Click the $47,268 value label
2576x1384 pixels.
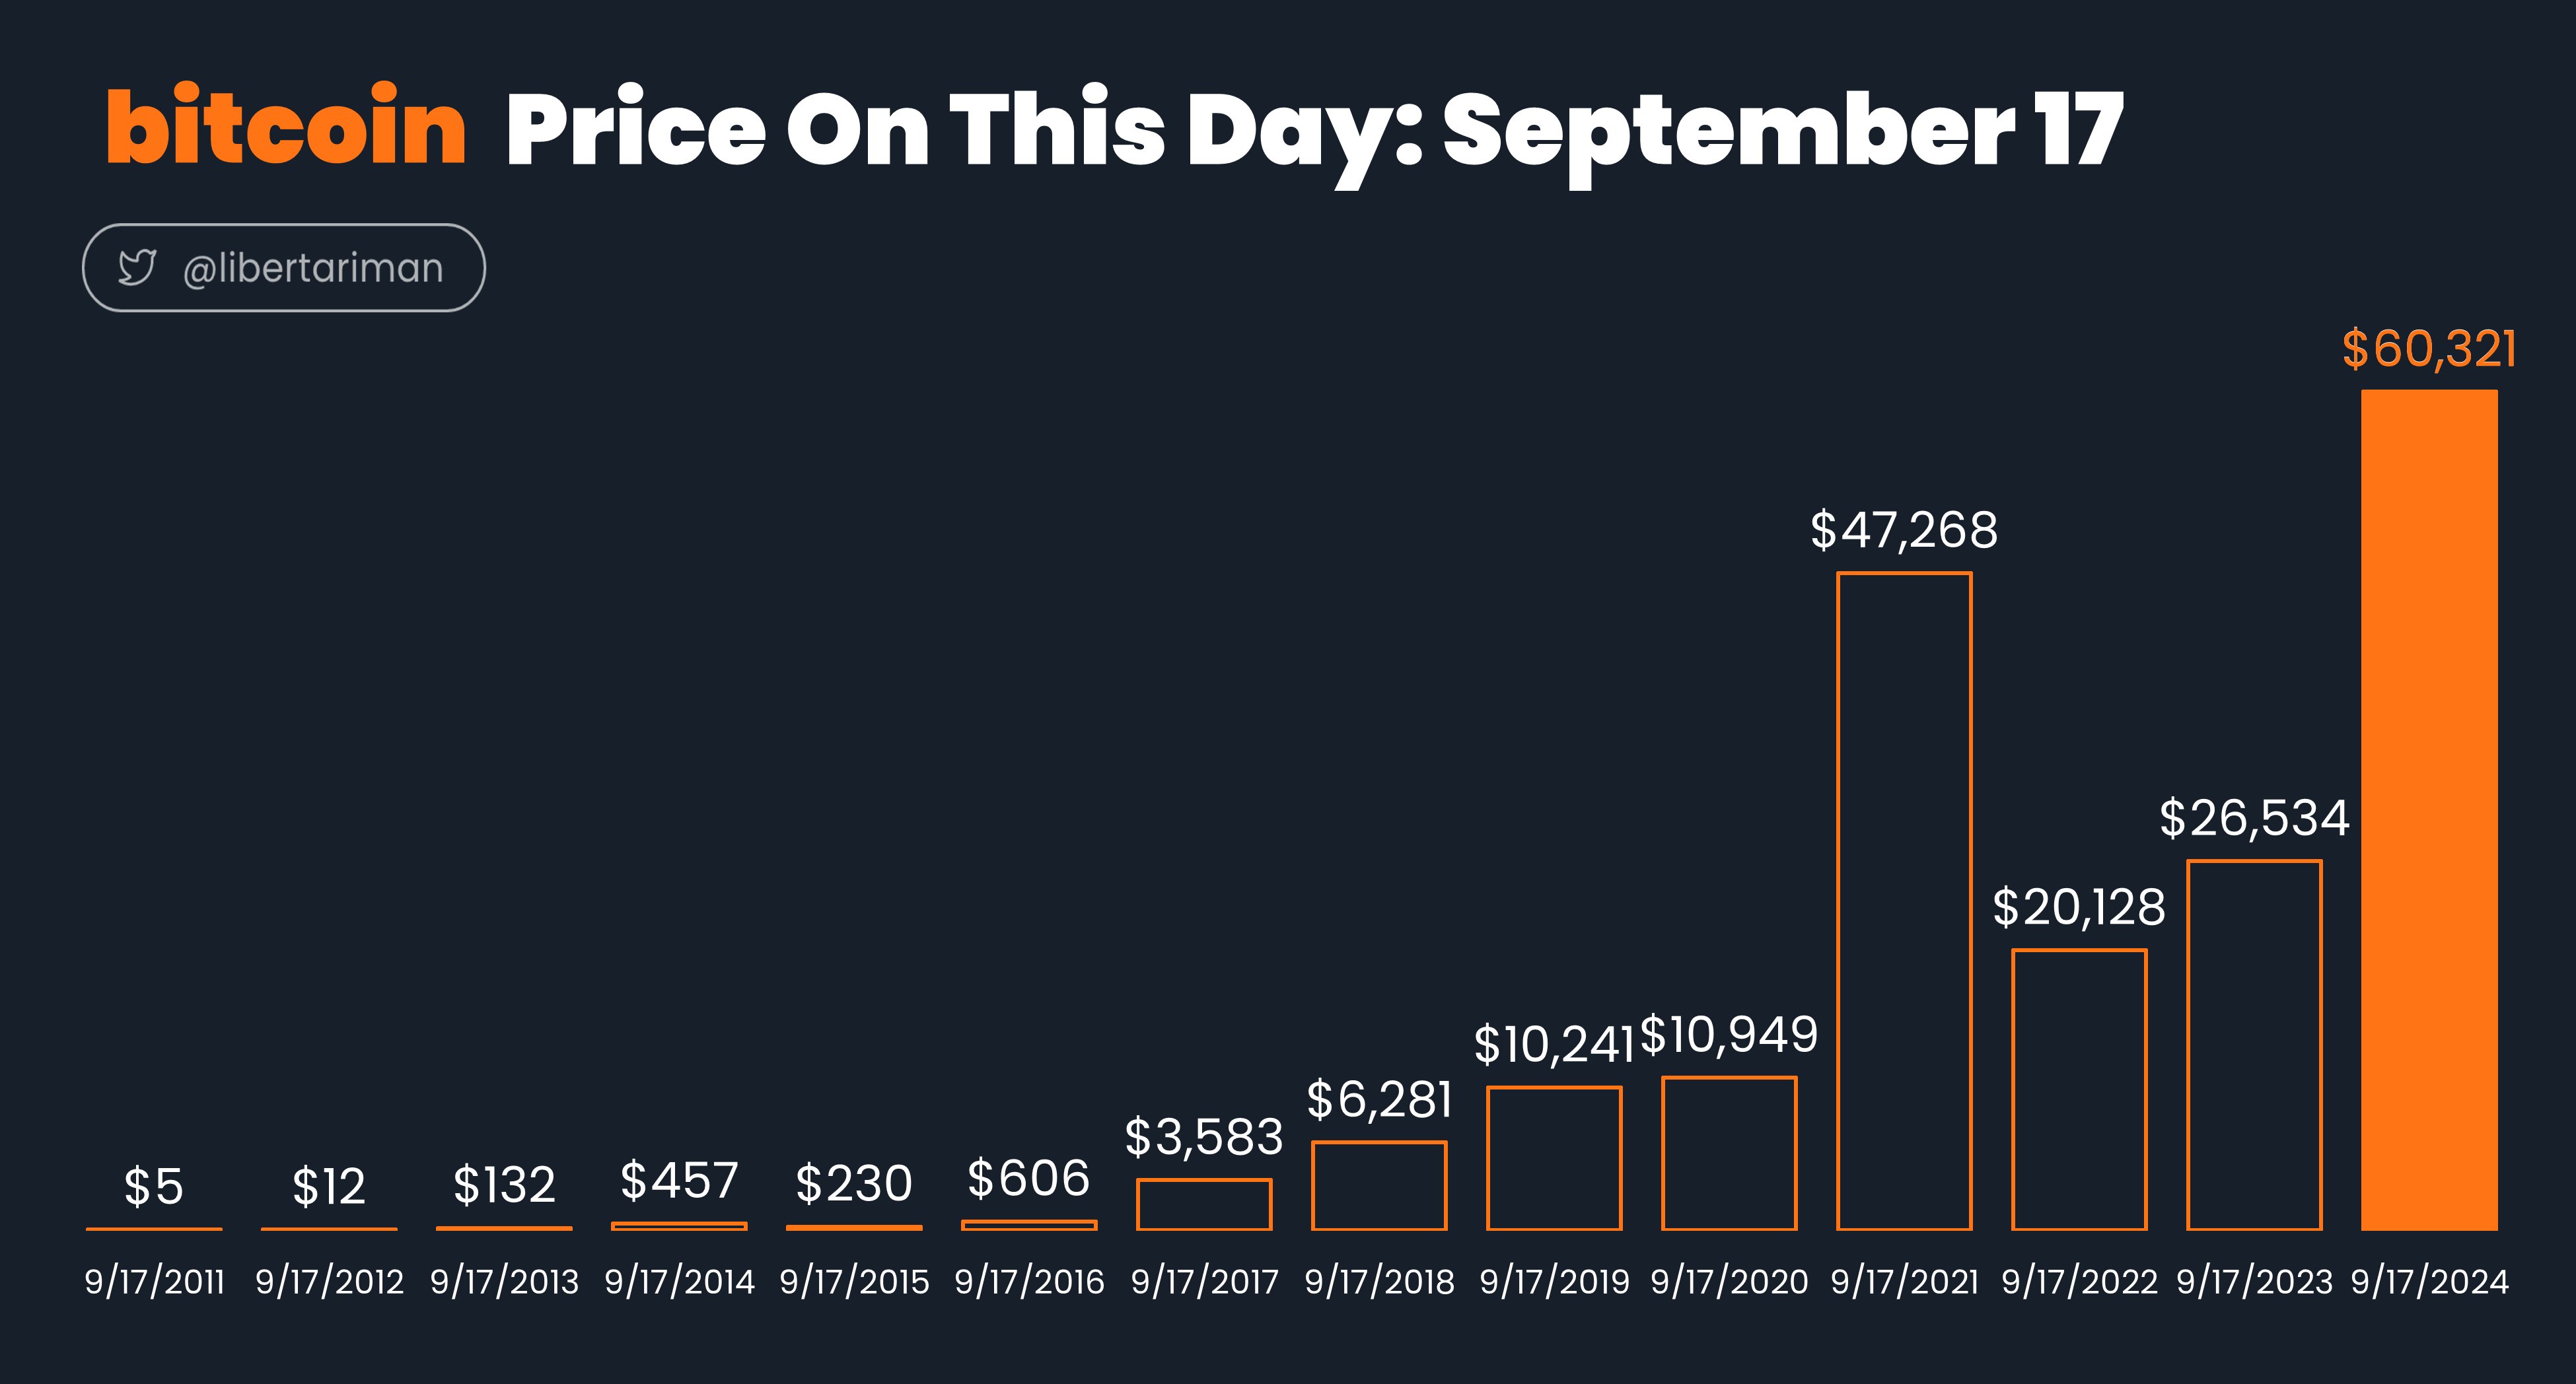tap(1904, 530)
